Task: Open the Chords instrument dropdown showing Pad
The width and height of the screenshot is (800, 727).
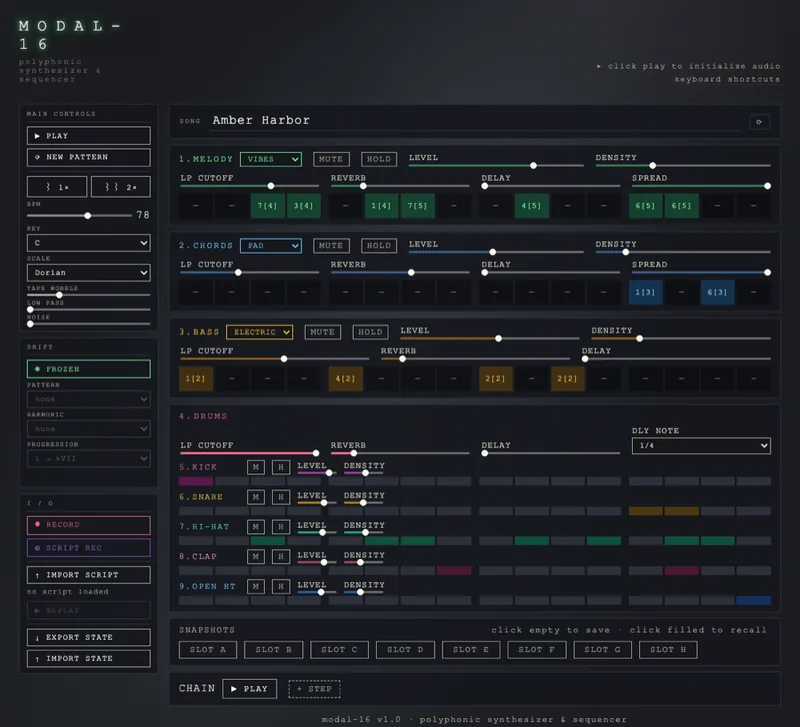Action: click(271, 246)
